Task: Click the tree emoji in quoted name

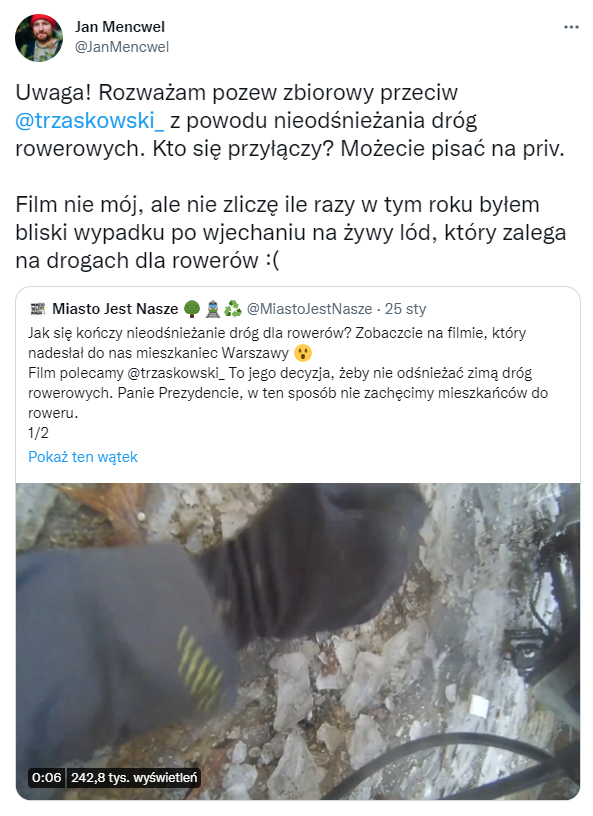Action: (x=192, y=309)
